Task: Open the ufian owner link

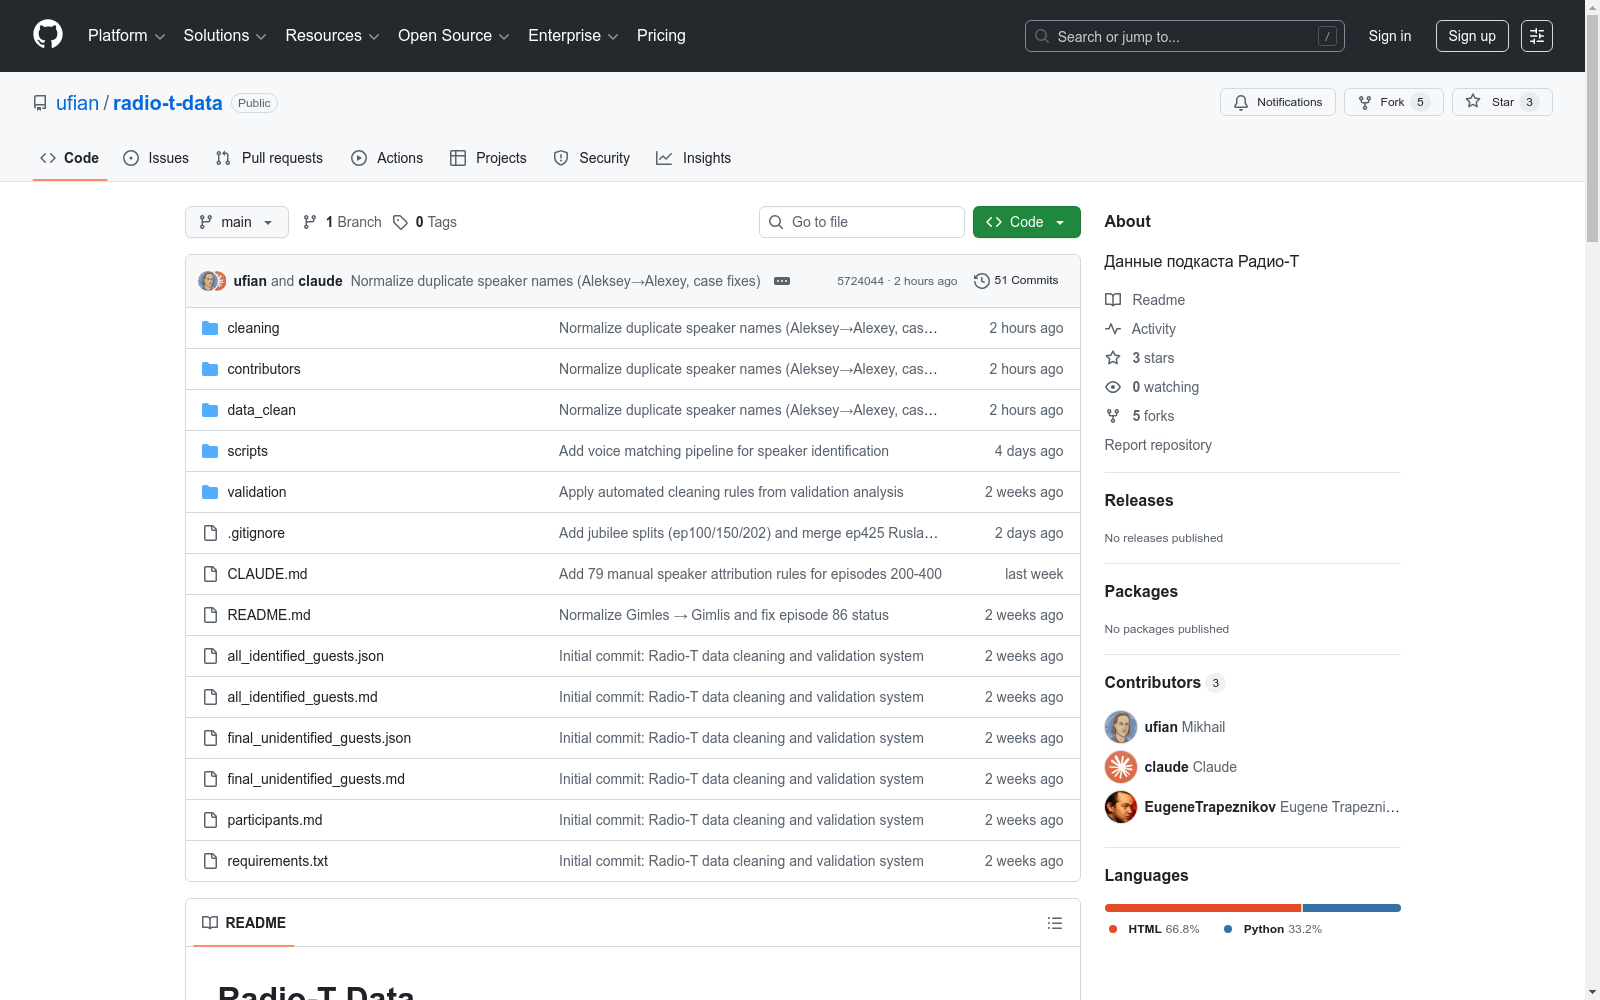Action: [x=77, y=103]
